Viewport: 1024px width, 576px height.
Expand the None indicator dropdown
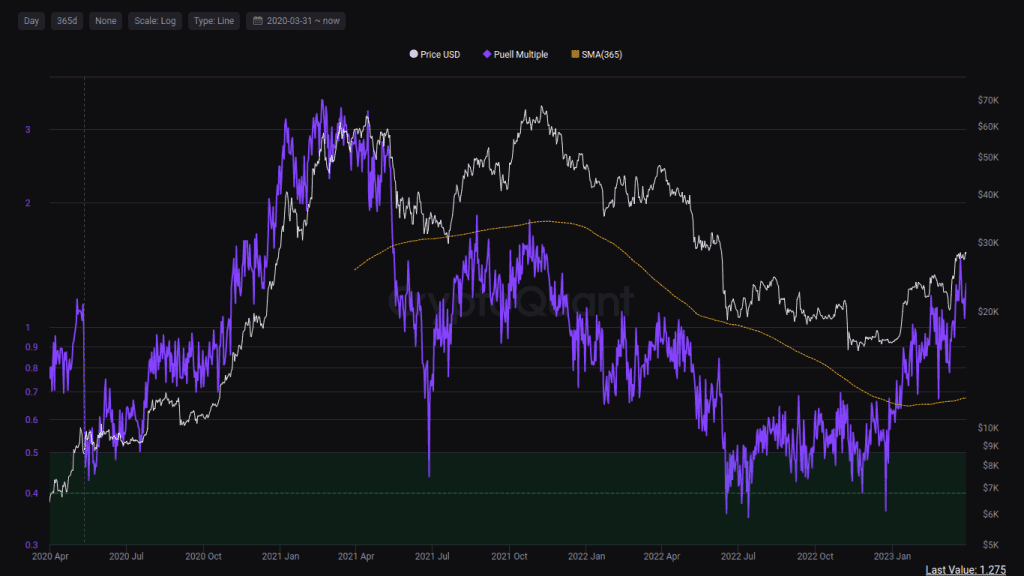105,21
